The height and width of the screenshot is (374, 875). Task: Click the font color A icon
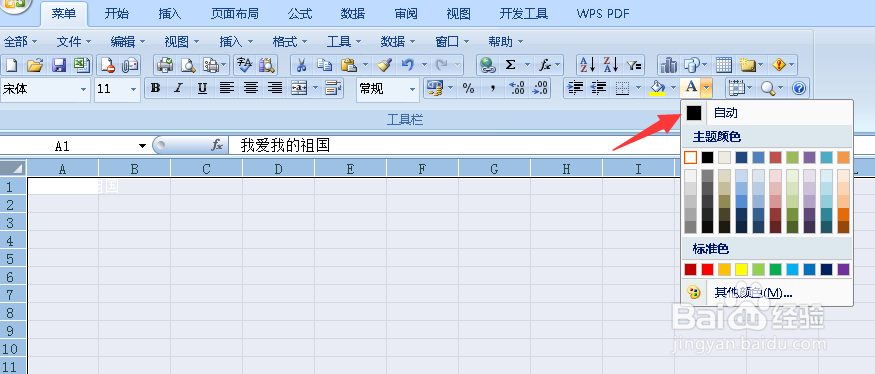pyautogui.click(x=691, y=88)
